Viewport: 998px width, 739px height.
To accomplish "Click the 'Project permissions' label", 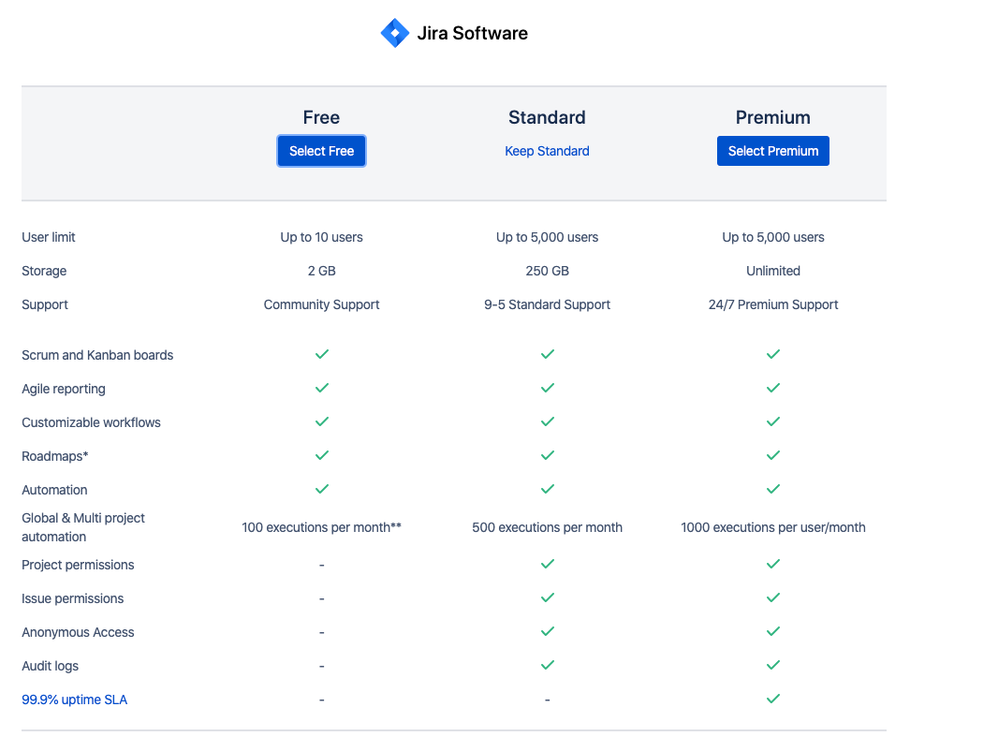I will coord(78,565).
